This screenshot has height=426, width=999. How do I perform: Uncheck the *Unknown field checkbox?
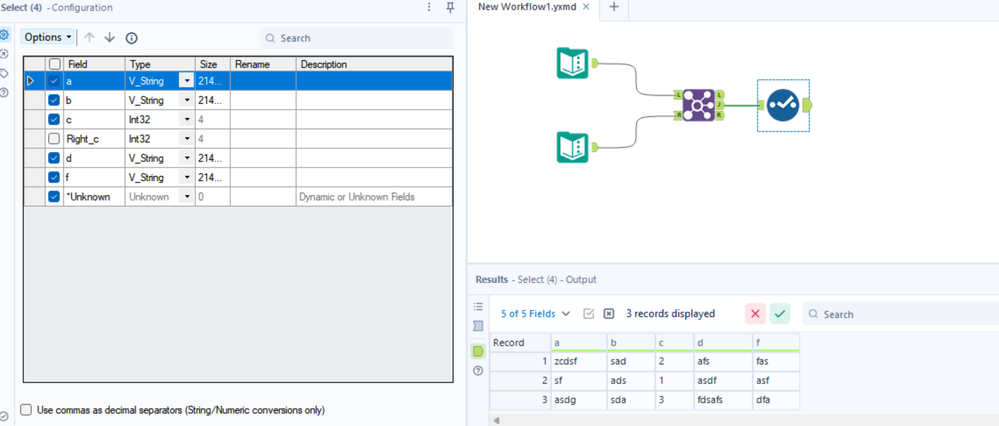point(55,197)
